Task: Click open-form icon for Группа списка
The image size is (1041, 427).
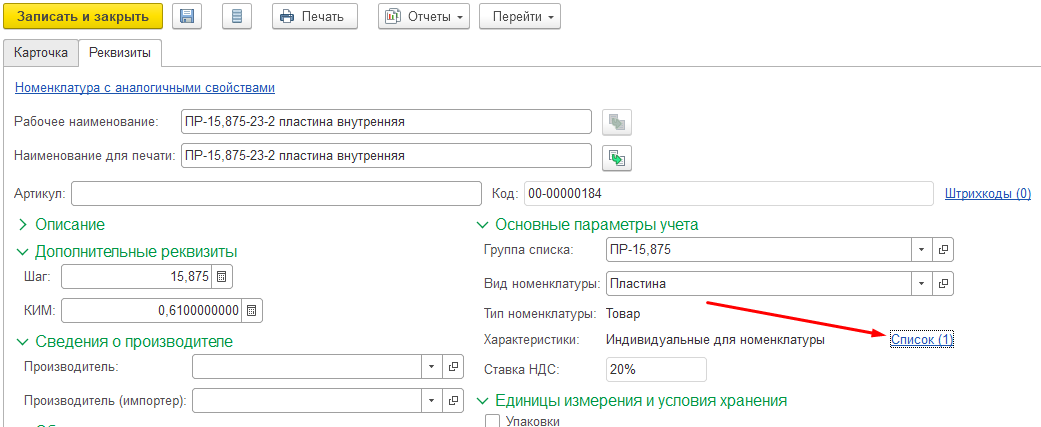Action: pos(943,250)
